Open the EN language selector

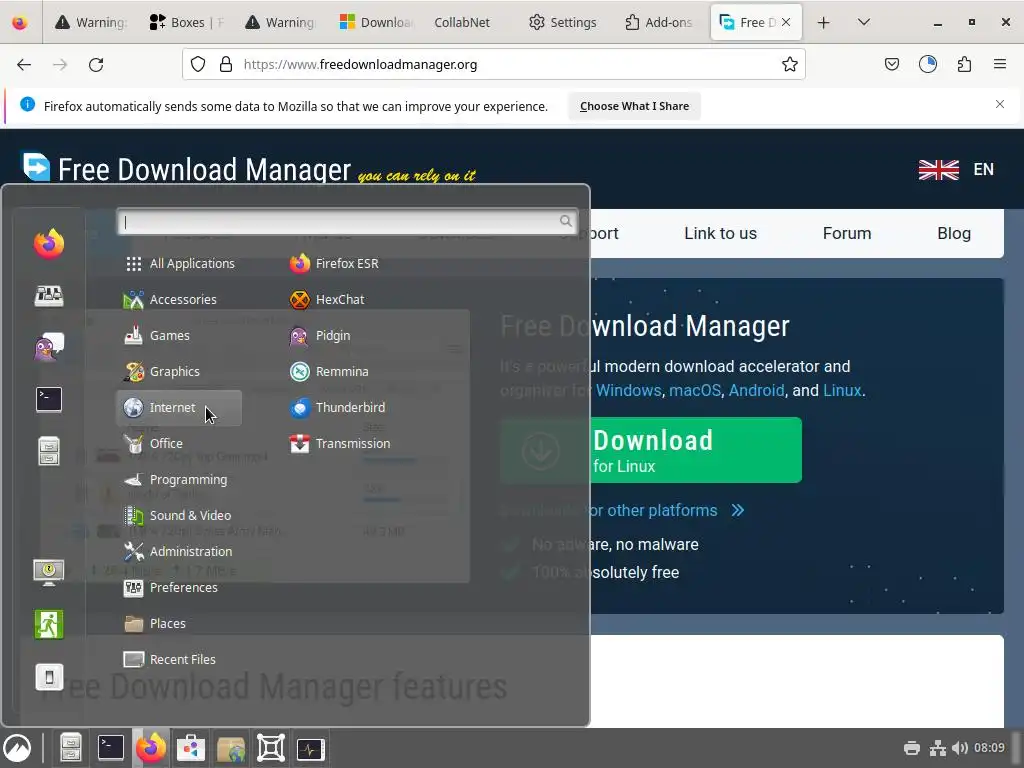point(956,169)
